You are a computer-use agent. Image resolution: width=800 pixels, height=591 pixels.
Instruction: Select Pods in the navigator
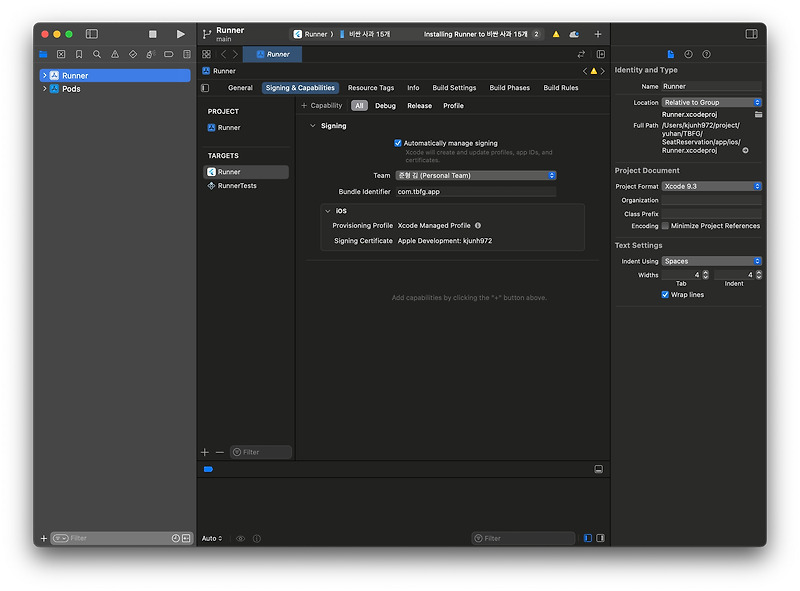(71, 89)
